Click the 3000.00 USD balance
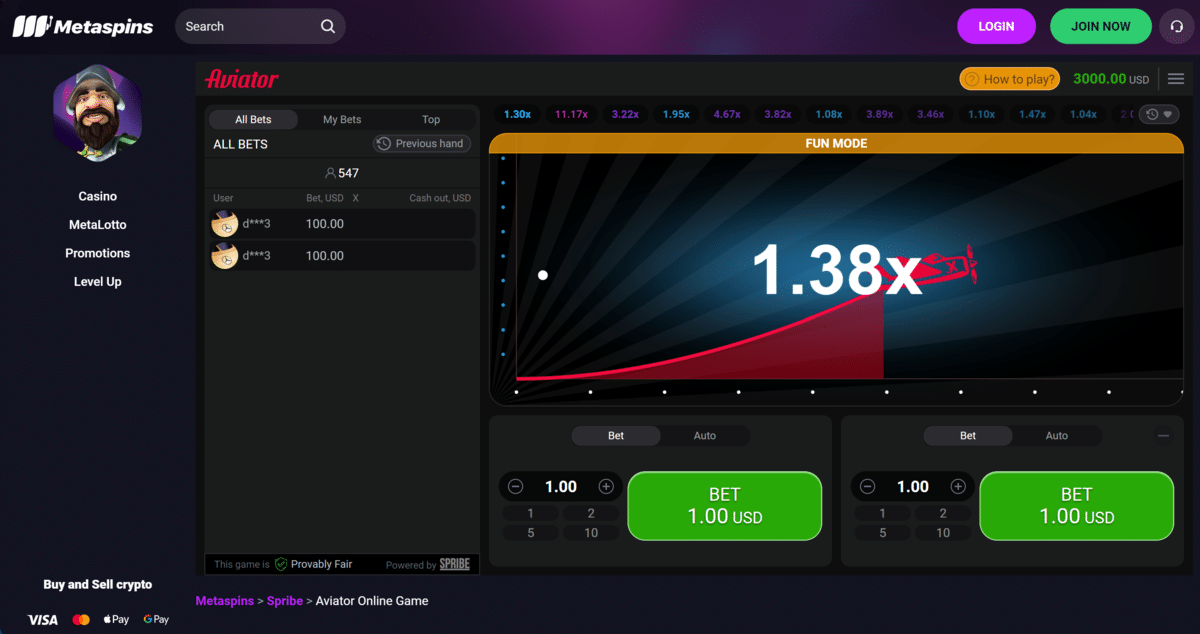The image size is (1200, 634). [x=1111, y=79]
